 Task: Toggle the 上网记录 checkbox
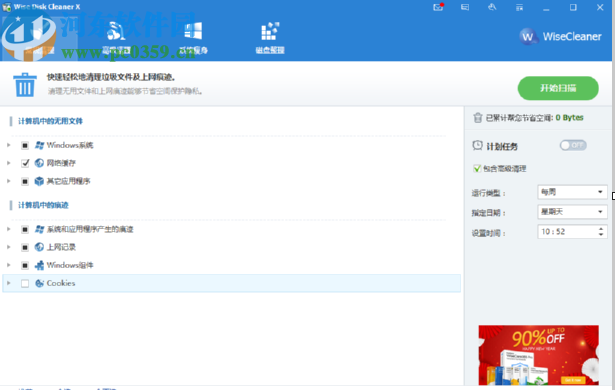pos(25,247)
